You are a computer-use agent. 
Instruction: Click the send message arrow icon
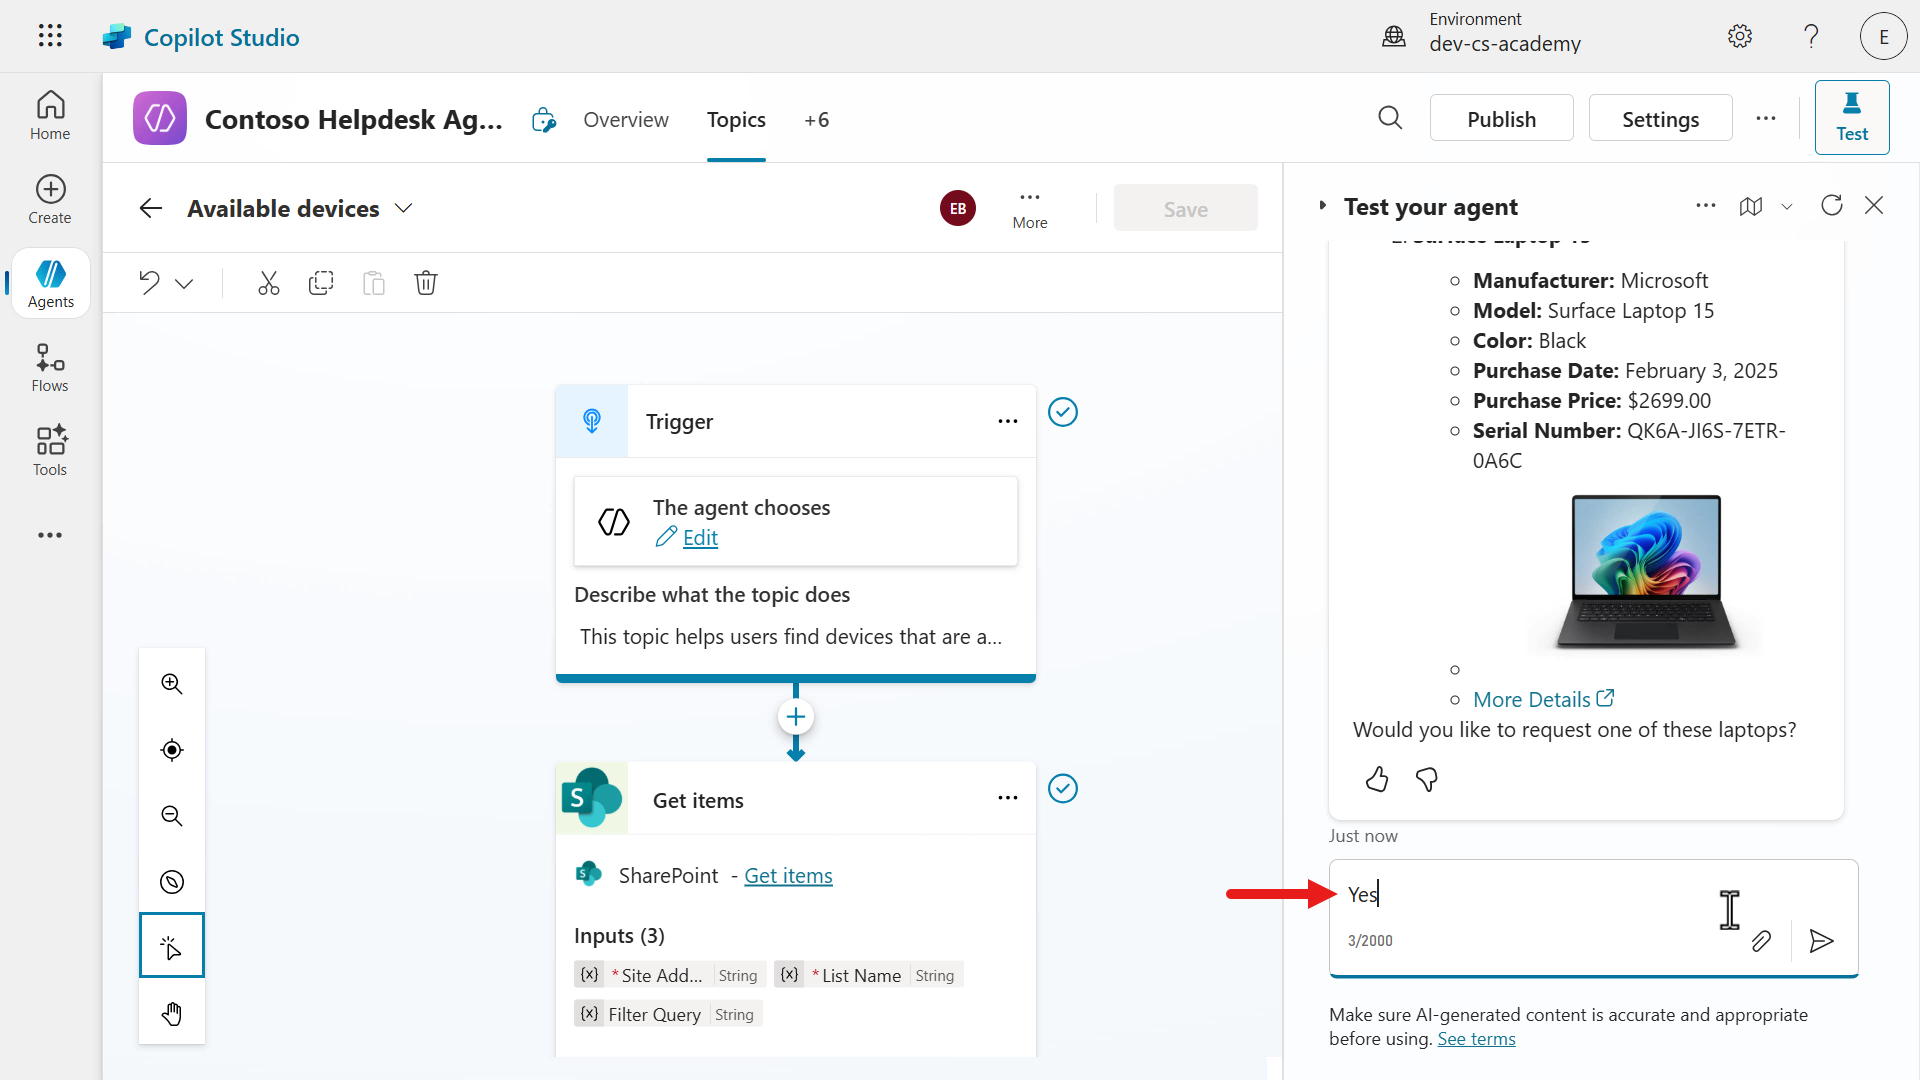[1821, 941]
